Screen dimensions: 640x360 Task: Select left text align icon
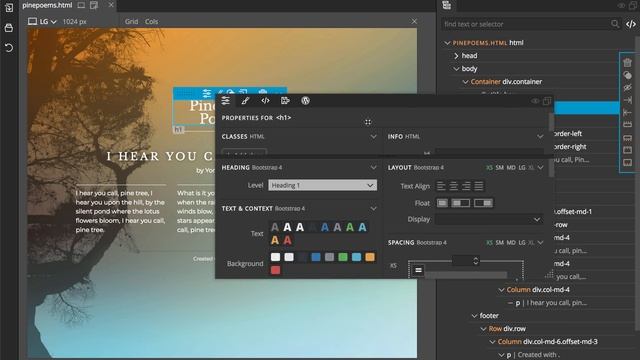pos(441,186)
